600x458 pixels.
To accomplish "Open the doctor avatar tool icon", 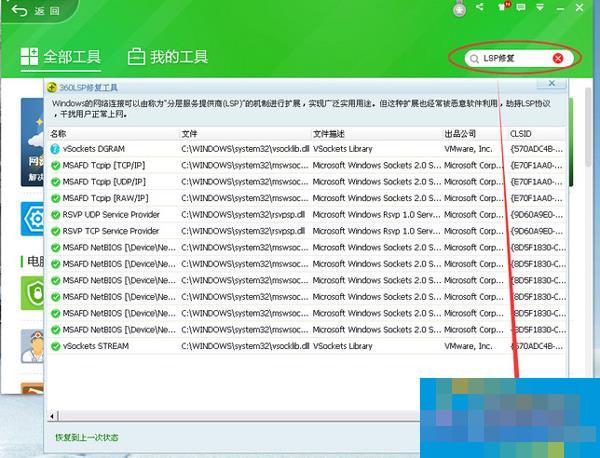I will (33, 346).
